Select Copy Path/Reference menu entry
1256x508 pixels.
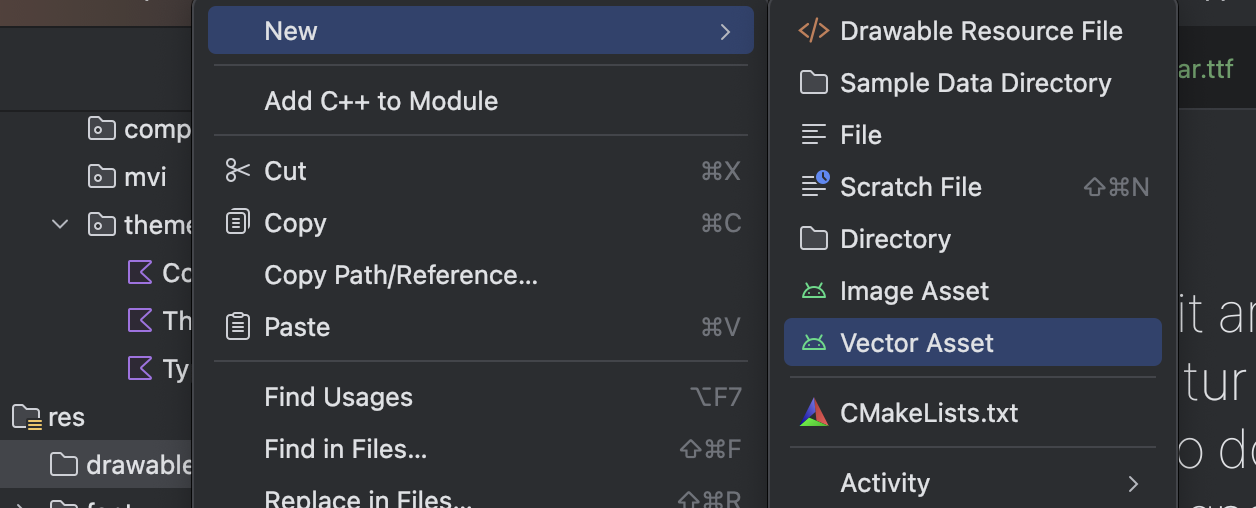[x=400, y=275]
